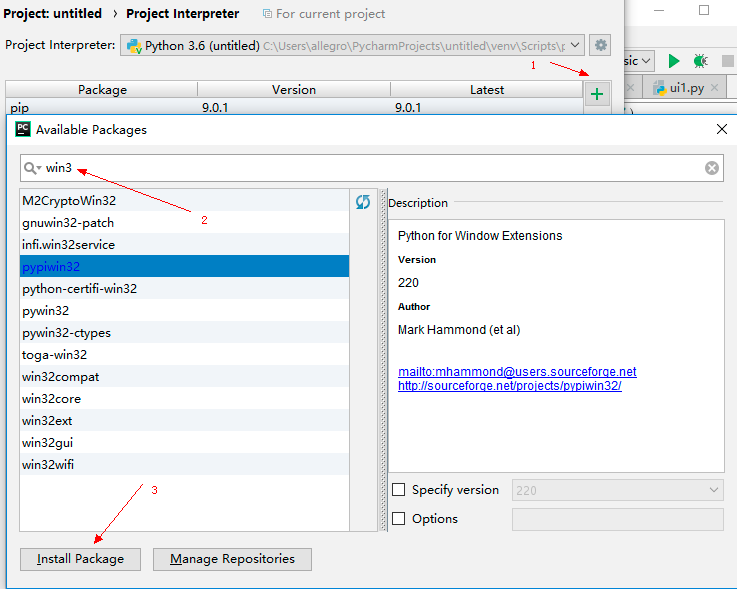The height and width of the screenshot is (590, 737).
Task: Enable the Options checkbox
Action: pos(399,518)
